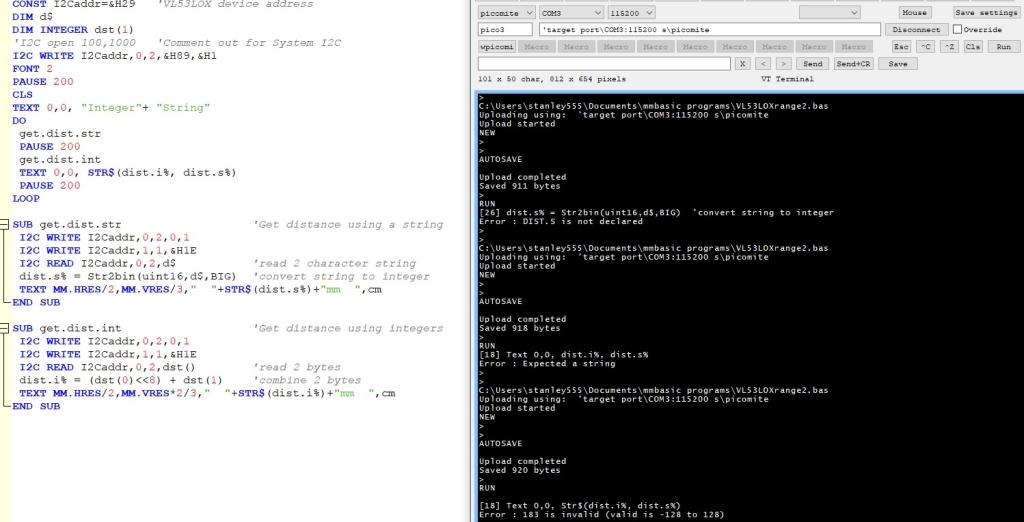
Task: Click the Disconnect button
Action: [x=917, y=30]
